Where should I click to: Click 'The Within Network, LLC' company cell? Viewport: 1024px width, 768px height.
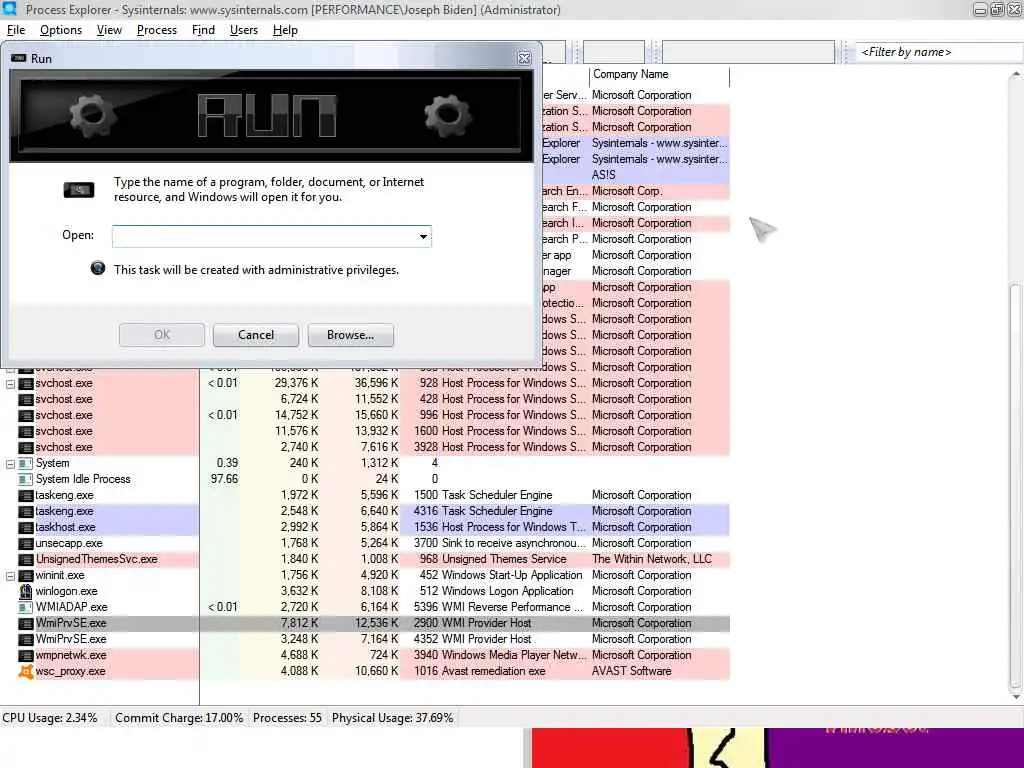pos(652,560)
